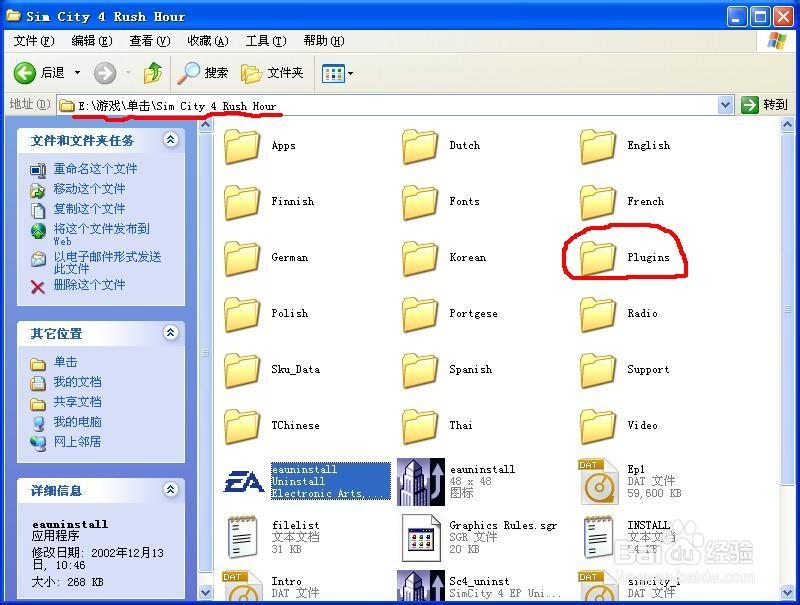Select the Spanish folder icon

[420, 370]
